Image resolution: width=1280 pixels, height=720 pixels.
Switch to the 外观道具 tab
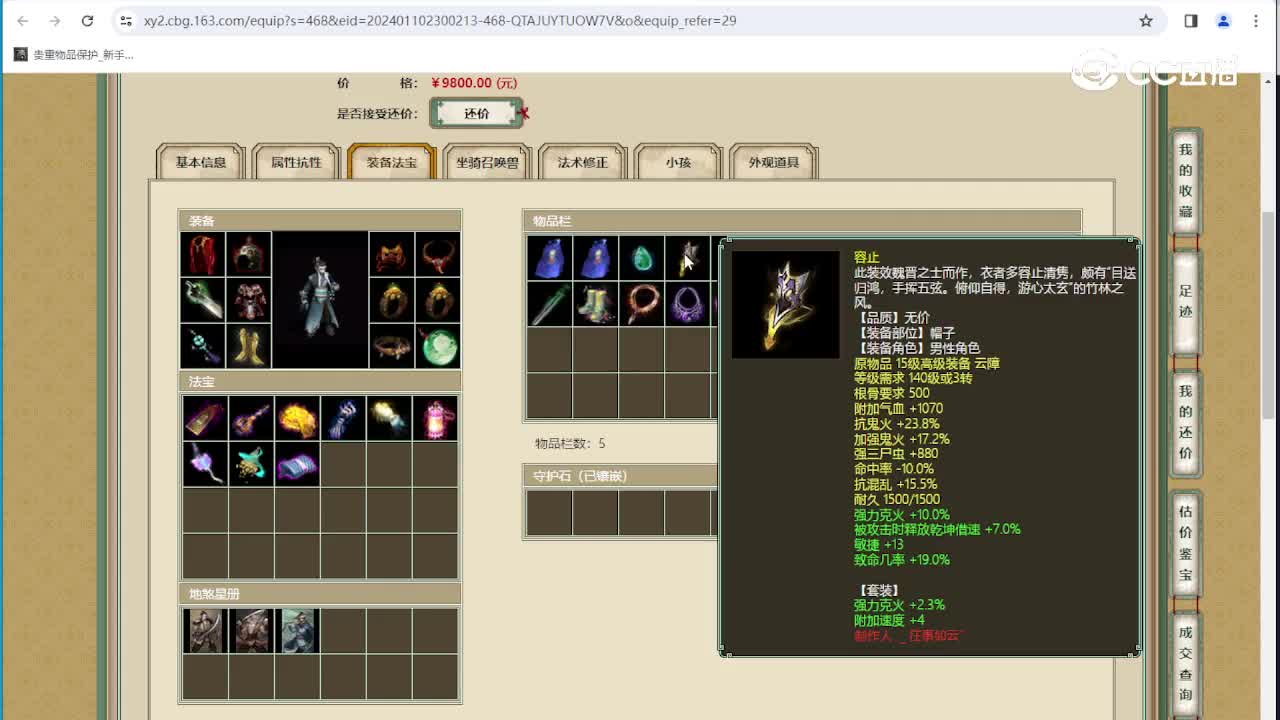pyautogui.click(x=774, y=162)
